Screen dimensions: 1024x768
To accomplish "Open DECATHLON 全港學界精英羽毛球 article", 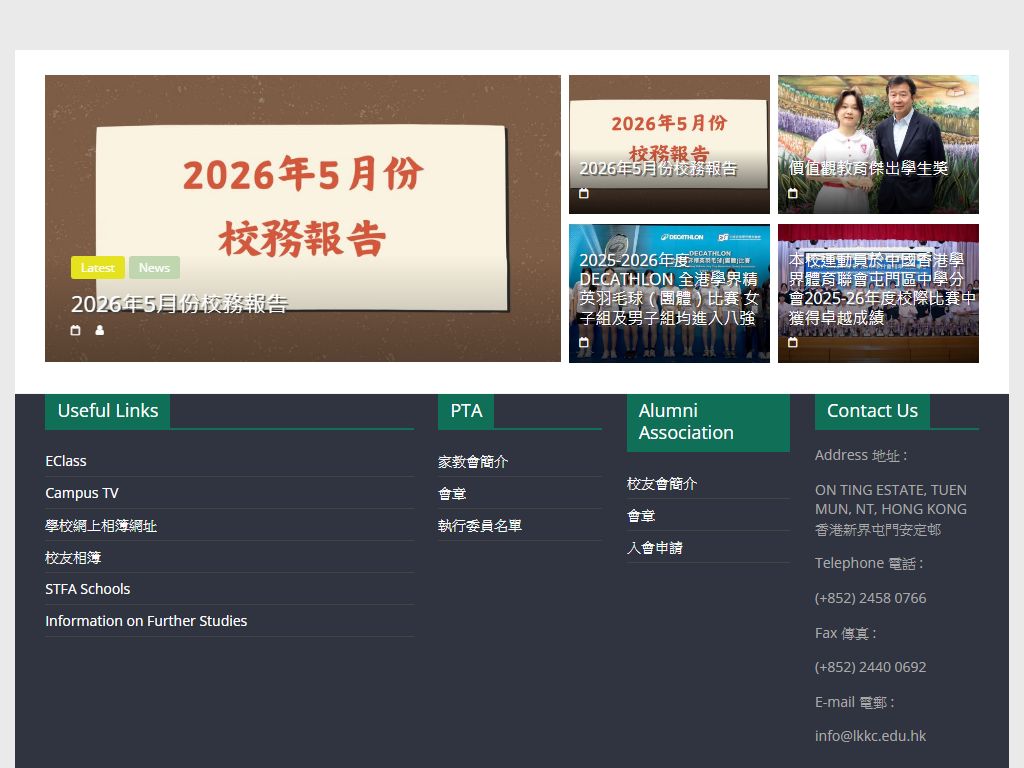I will (668, 289).
